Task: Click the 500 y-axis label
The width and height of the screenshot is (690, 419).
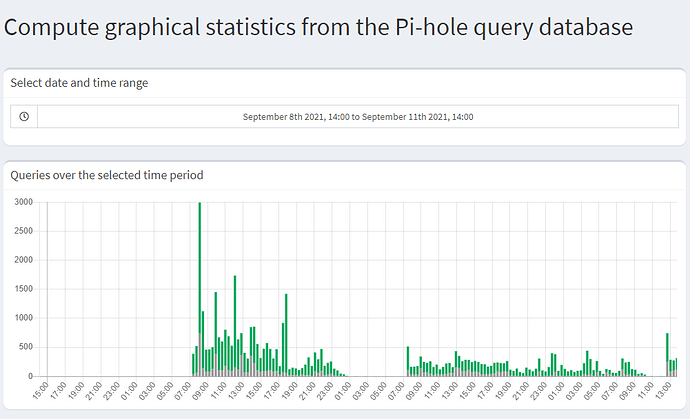Action: click(26, 347)
